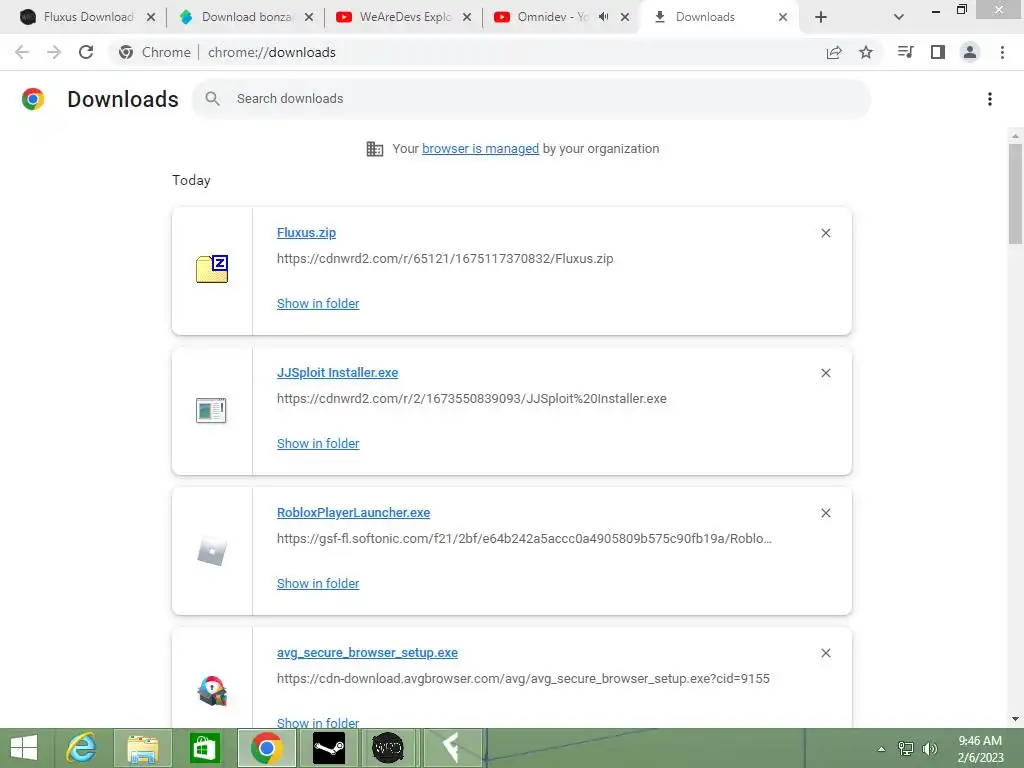Image resolution: width=1024 pixels, height=768 pixels.
Task: Open the Windows Start button
Action: point(24,748)
